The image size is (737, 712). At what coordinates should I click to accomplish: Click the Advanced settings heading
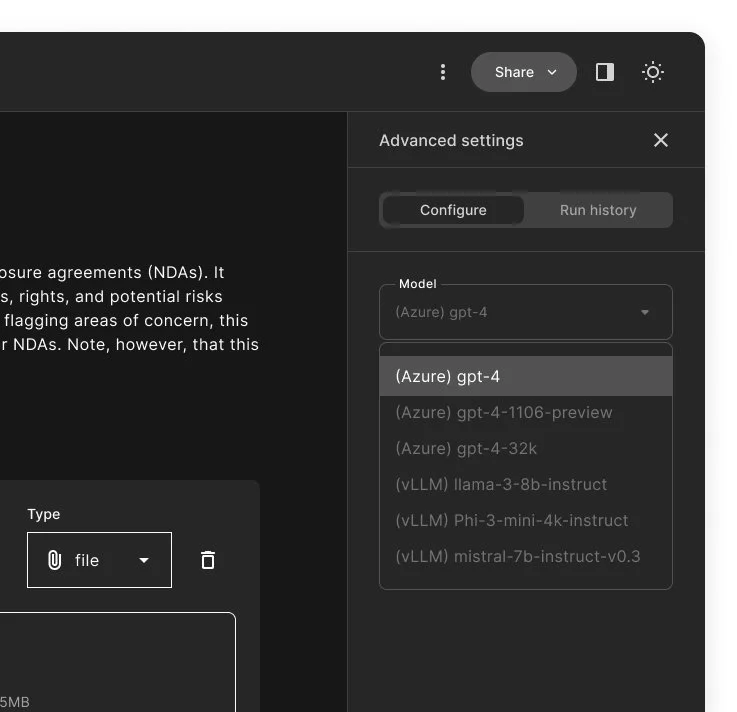[x=451, y=141]
